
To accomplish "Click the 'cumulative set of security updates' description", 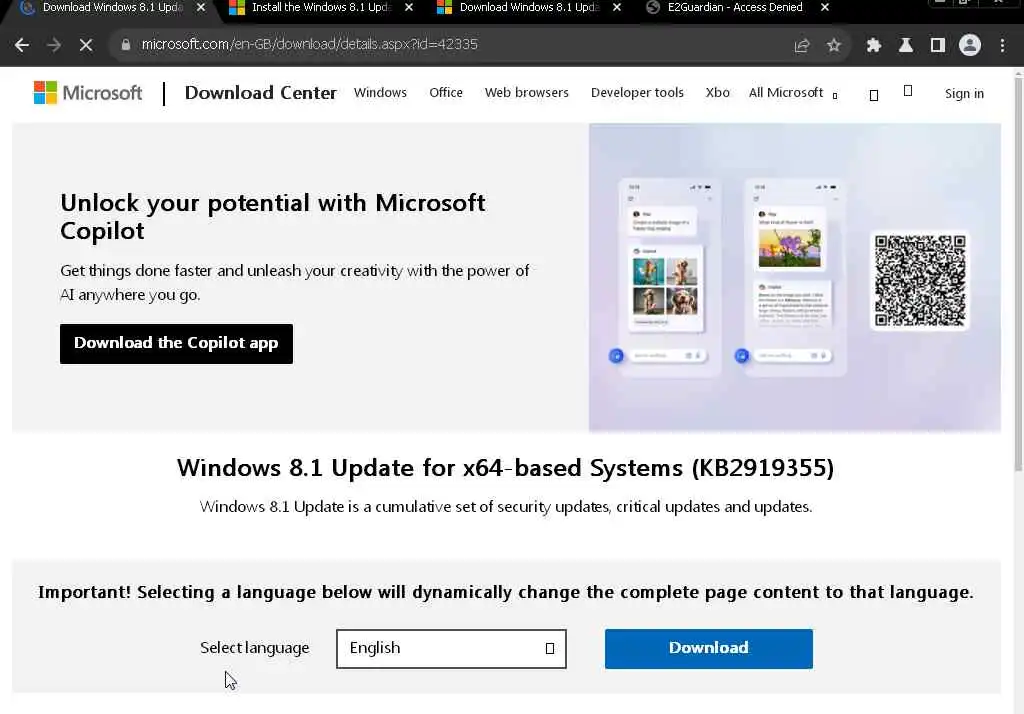I will [505, 507].
